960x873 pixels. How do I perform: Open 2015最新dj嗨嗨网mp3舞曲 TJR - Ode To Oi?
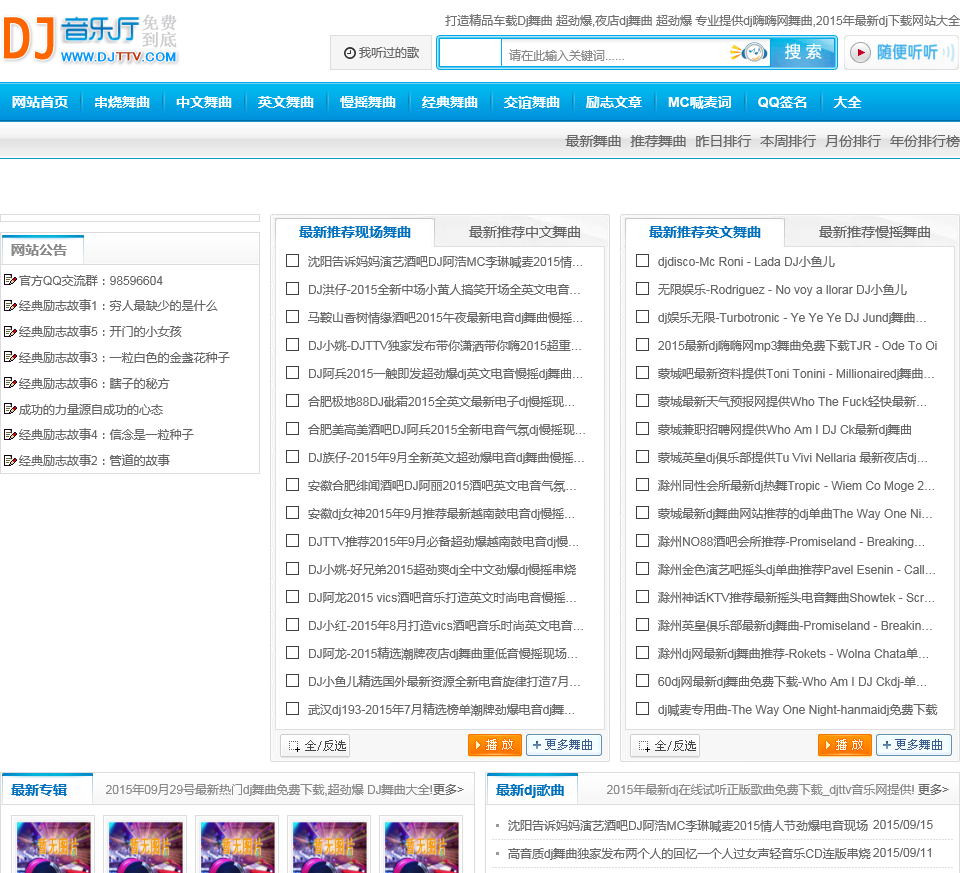[x=797, y=345]
